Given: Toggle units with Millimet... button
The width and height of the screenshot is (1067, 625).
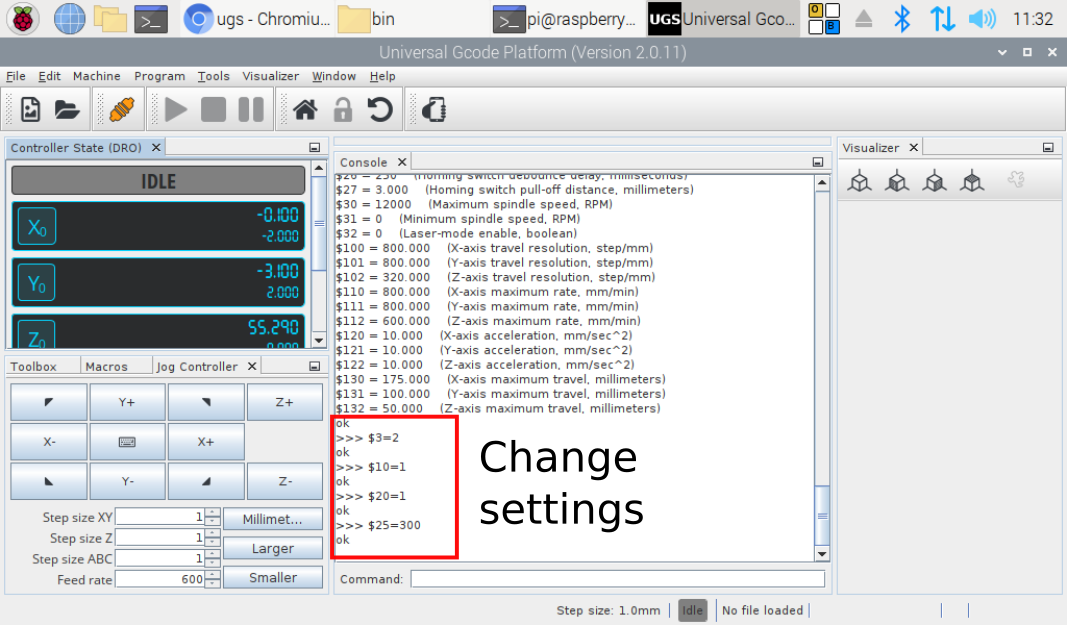Looking at the screenshot, I should tap(273, 519).
